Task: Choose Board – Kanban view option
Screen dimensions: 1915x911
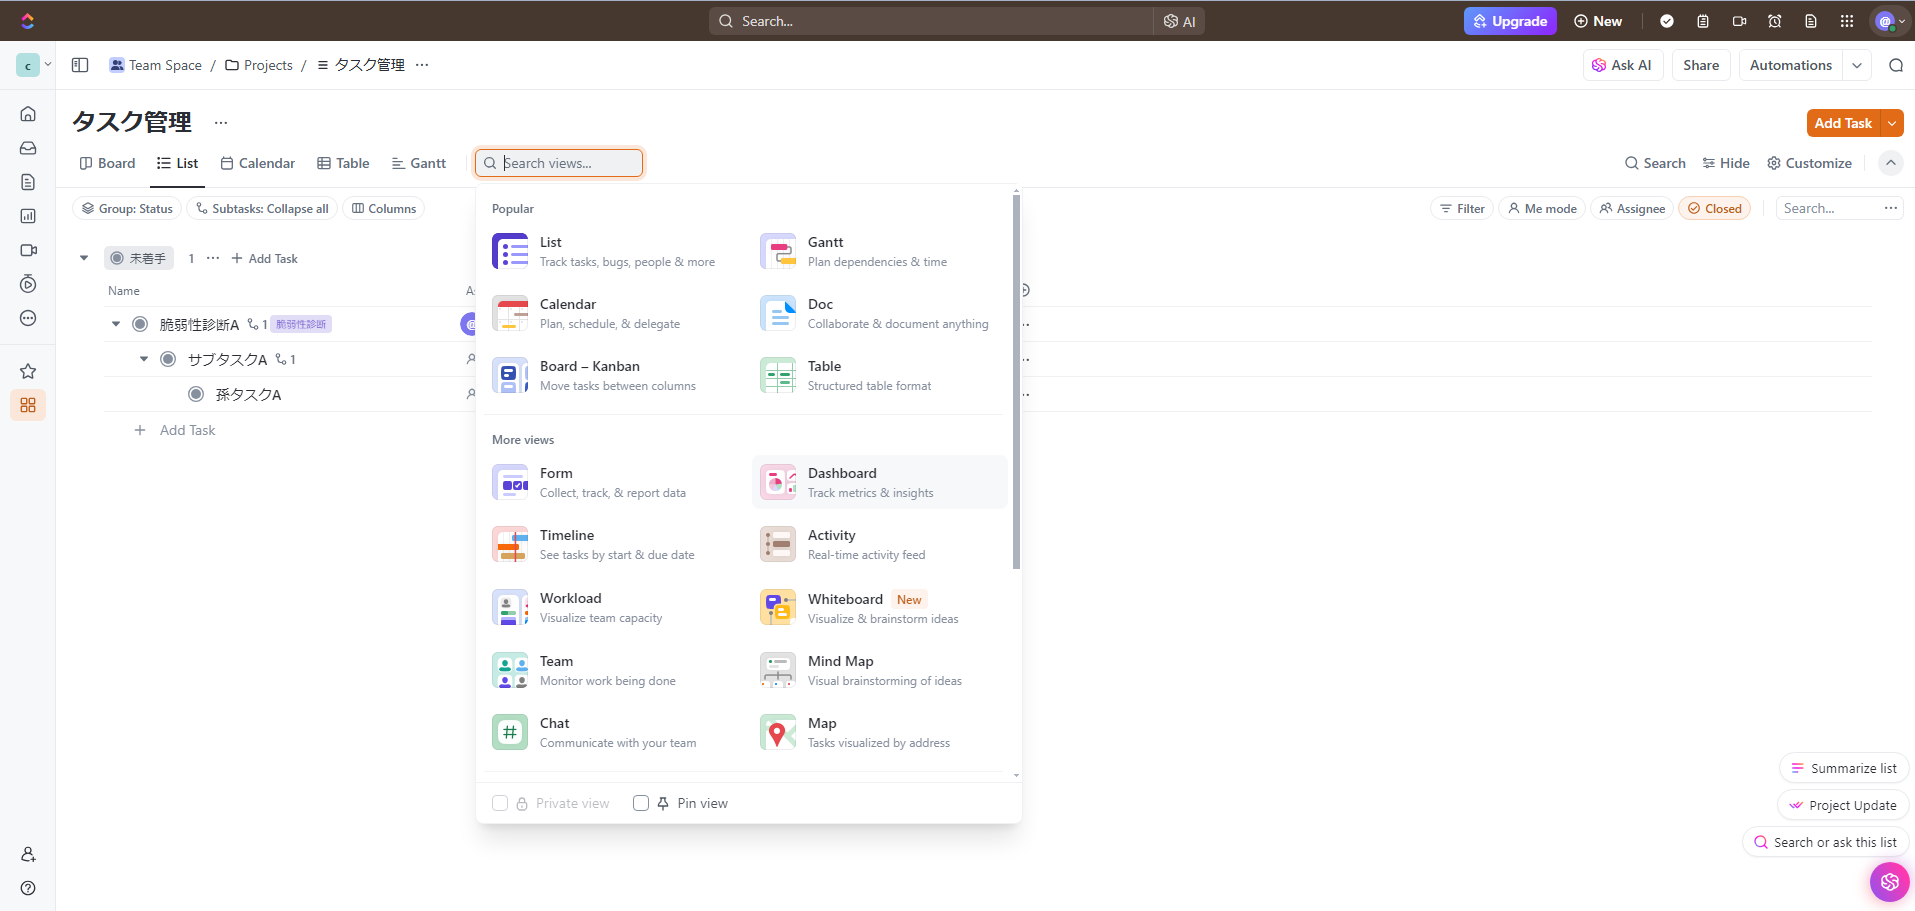Action: click(612, 376)
